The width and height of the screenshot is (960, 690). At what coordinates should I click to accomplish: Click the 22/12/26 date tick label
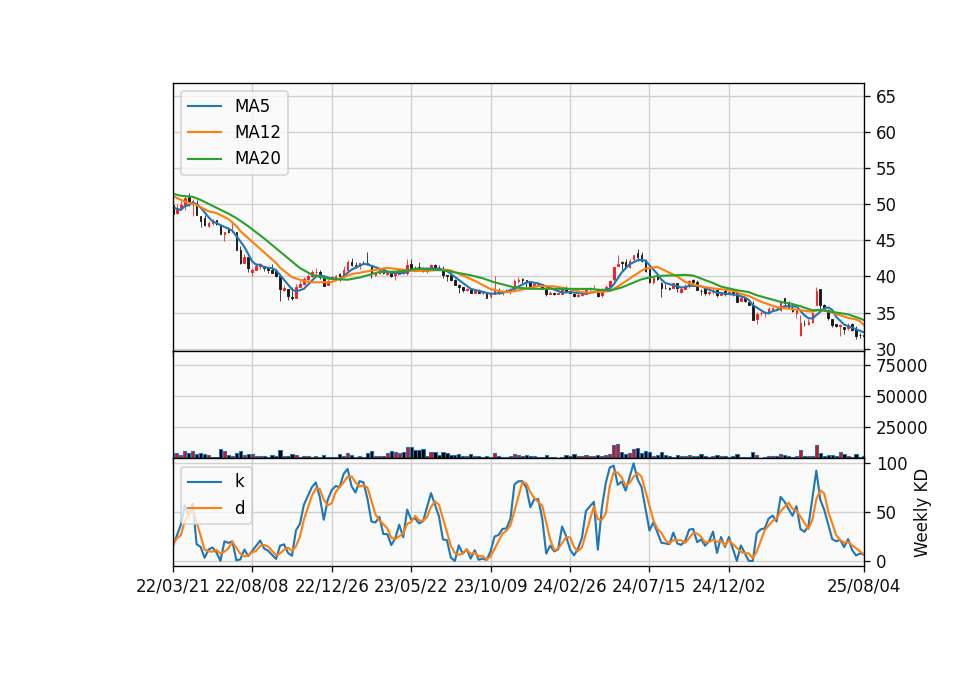point(332,586)
